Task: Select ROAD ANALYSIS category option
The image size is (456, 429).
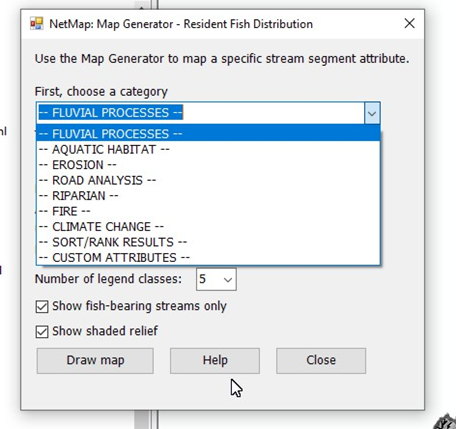Action: 208,180
